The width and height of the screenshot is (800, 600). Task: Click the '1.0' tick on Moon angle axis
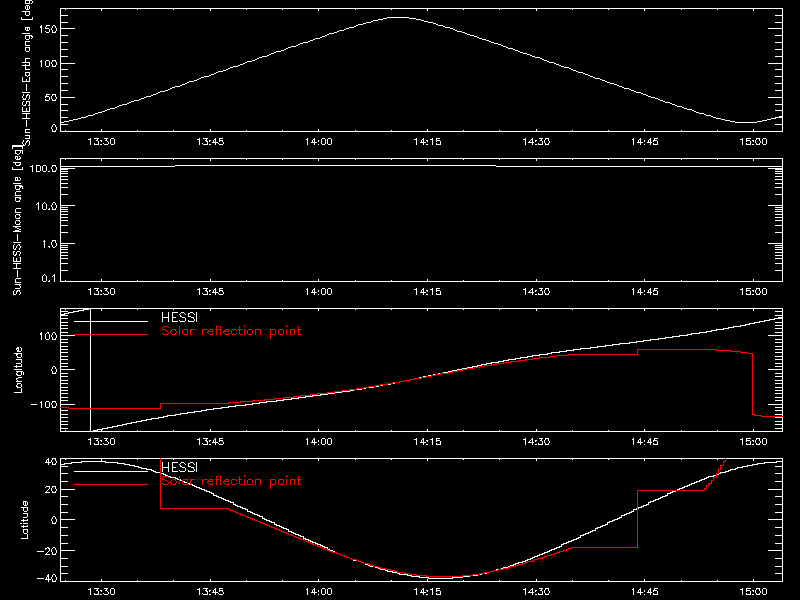(x=49, y=244)
